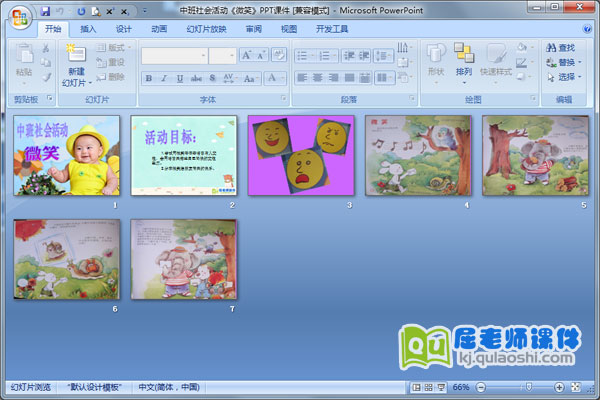Open the columns dropdown in paragraph group

click(385, 78)
